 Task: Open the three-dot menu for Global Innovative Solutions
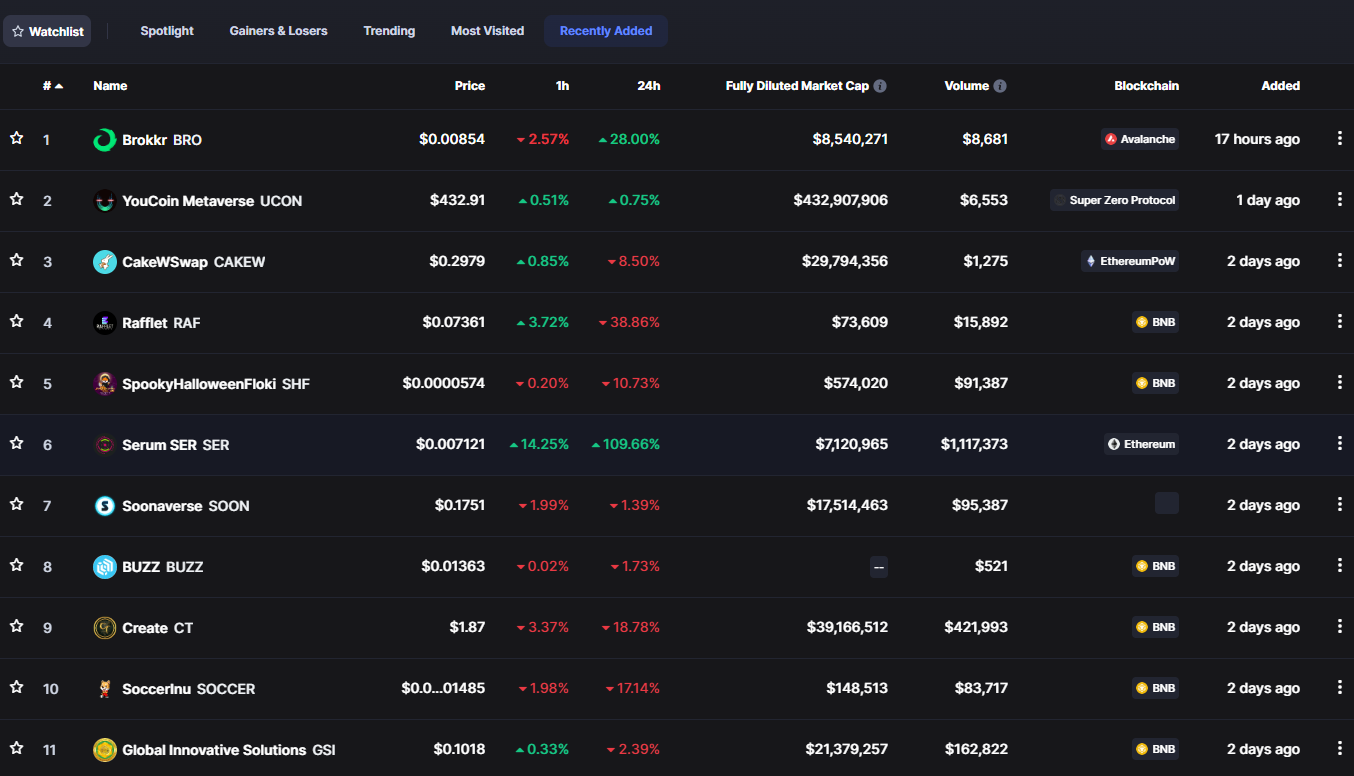[x=1340, y=749]
